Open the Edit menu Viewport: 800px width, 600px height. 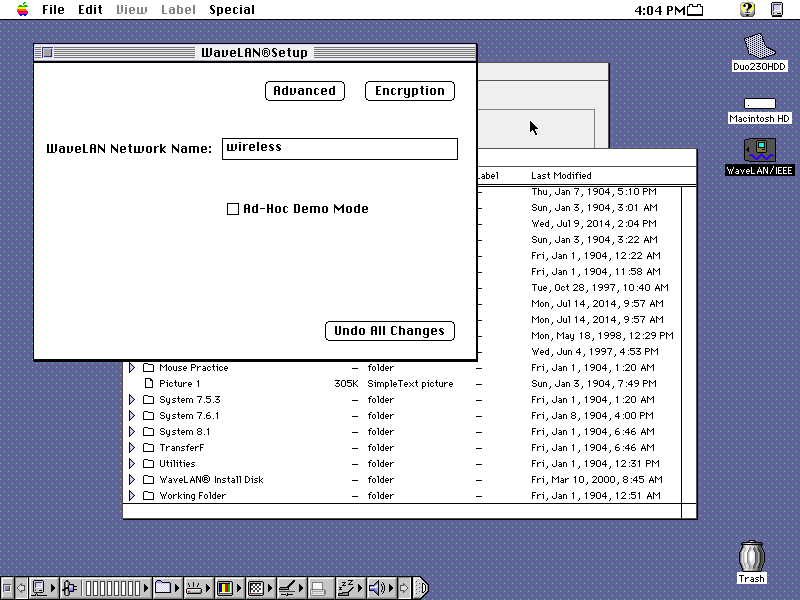coord(90,10)
